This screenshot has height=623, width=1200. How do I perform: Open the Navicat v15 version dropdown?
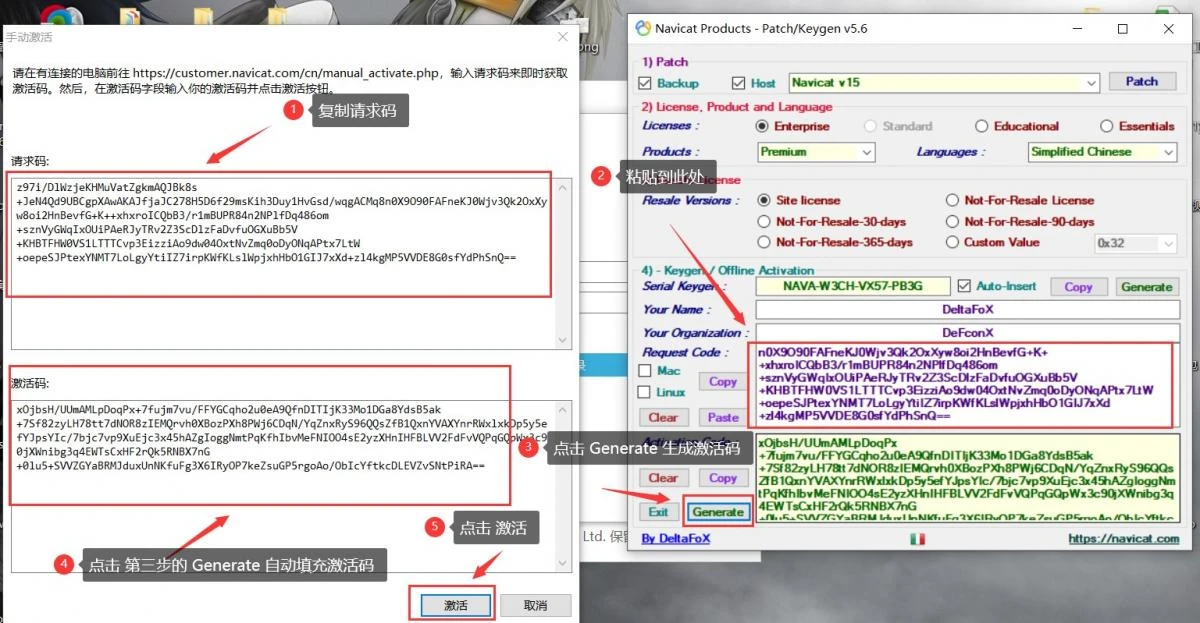pyautogui.click(x=944, y=83)
